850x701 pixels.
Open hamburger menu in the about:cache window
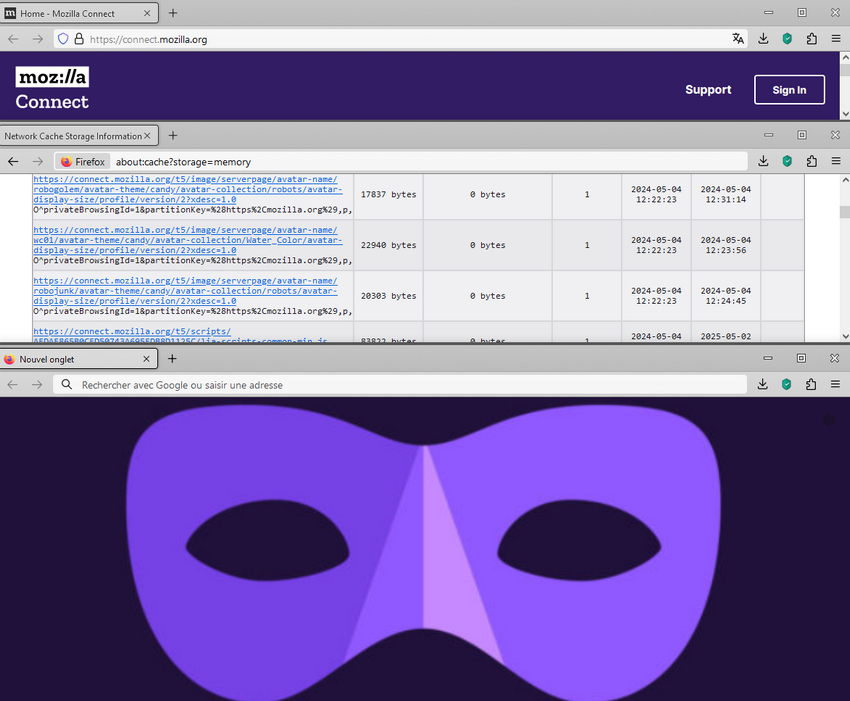point(835,161)
